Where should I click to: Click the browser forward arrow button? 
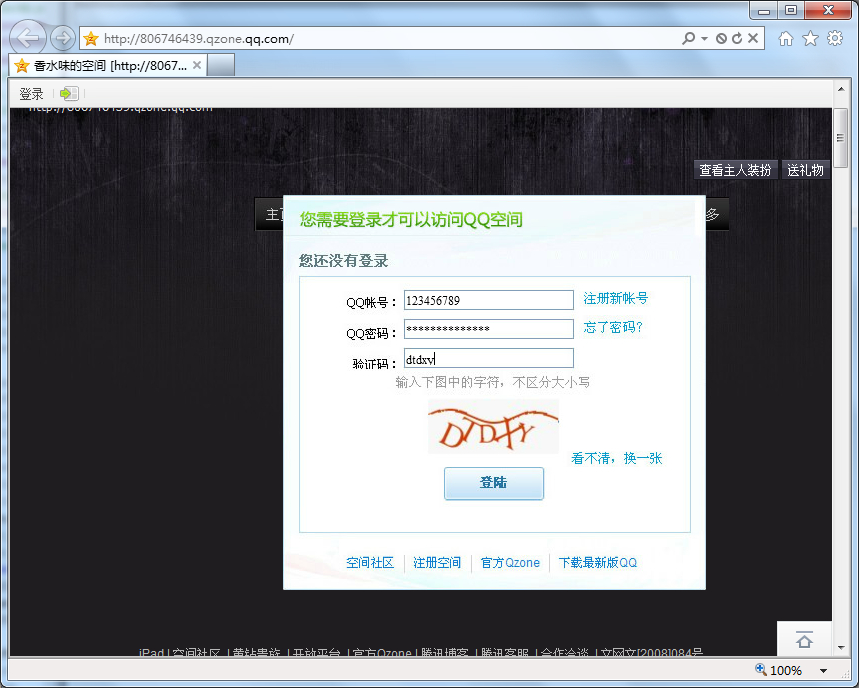tap(63, 38)
